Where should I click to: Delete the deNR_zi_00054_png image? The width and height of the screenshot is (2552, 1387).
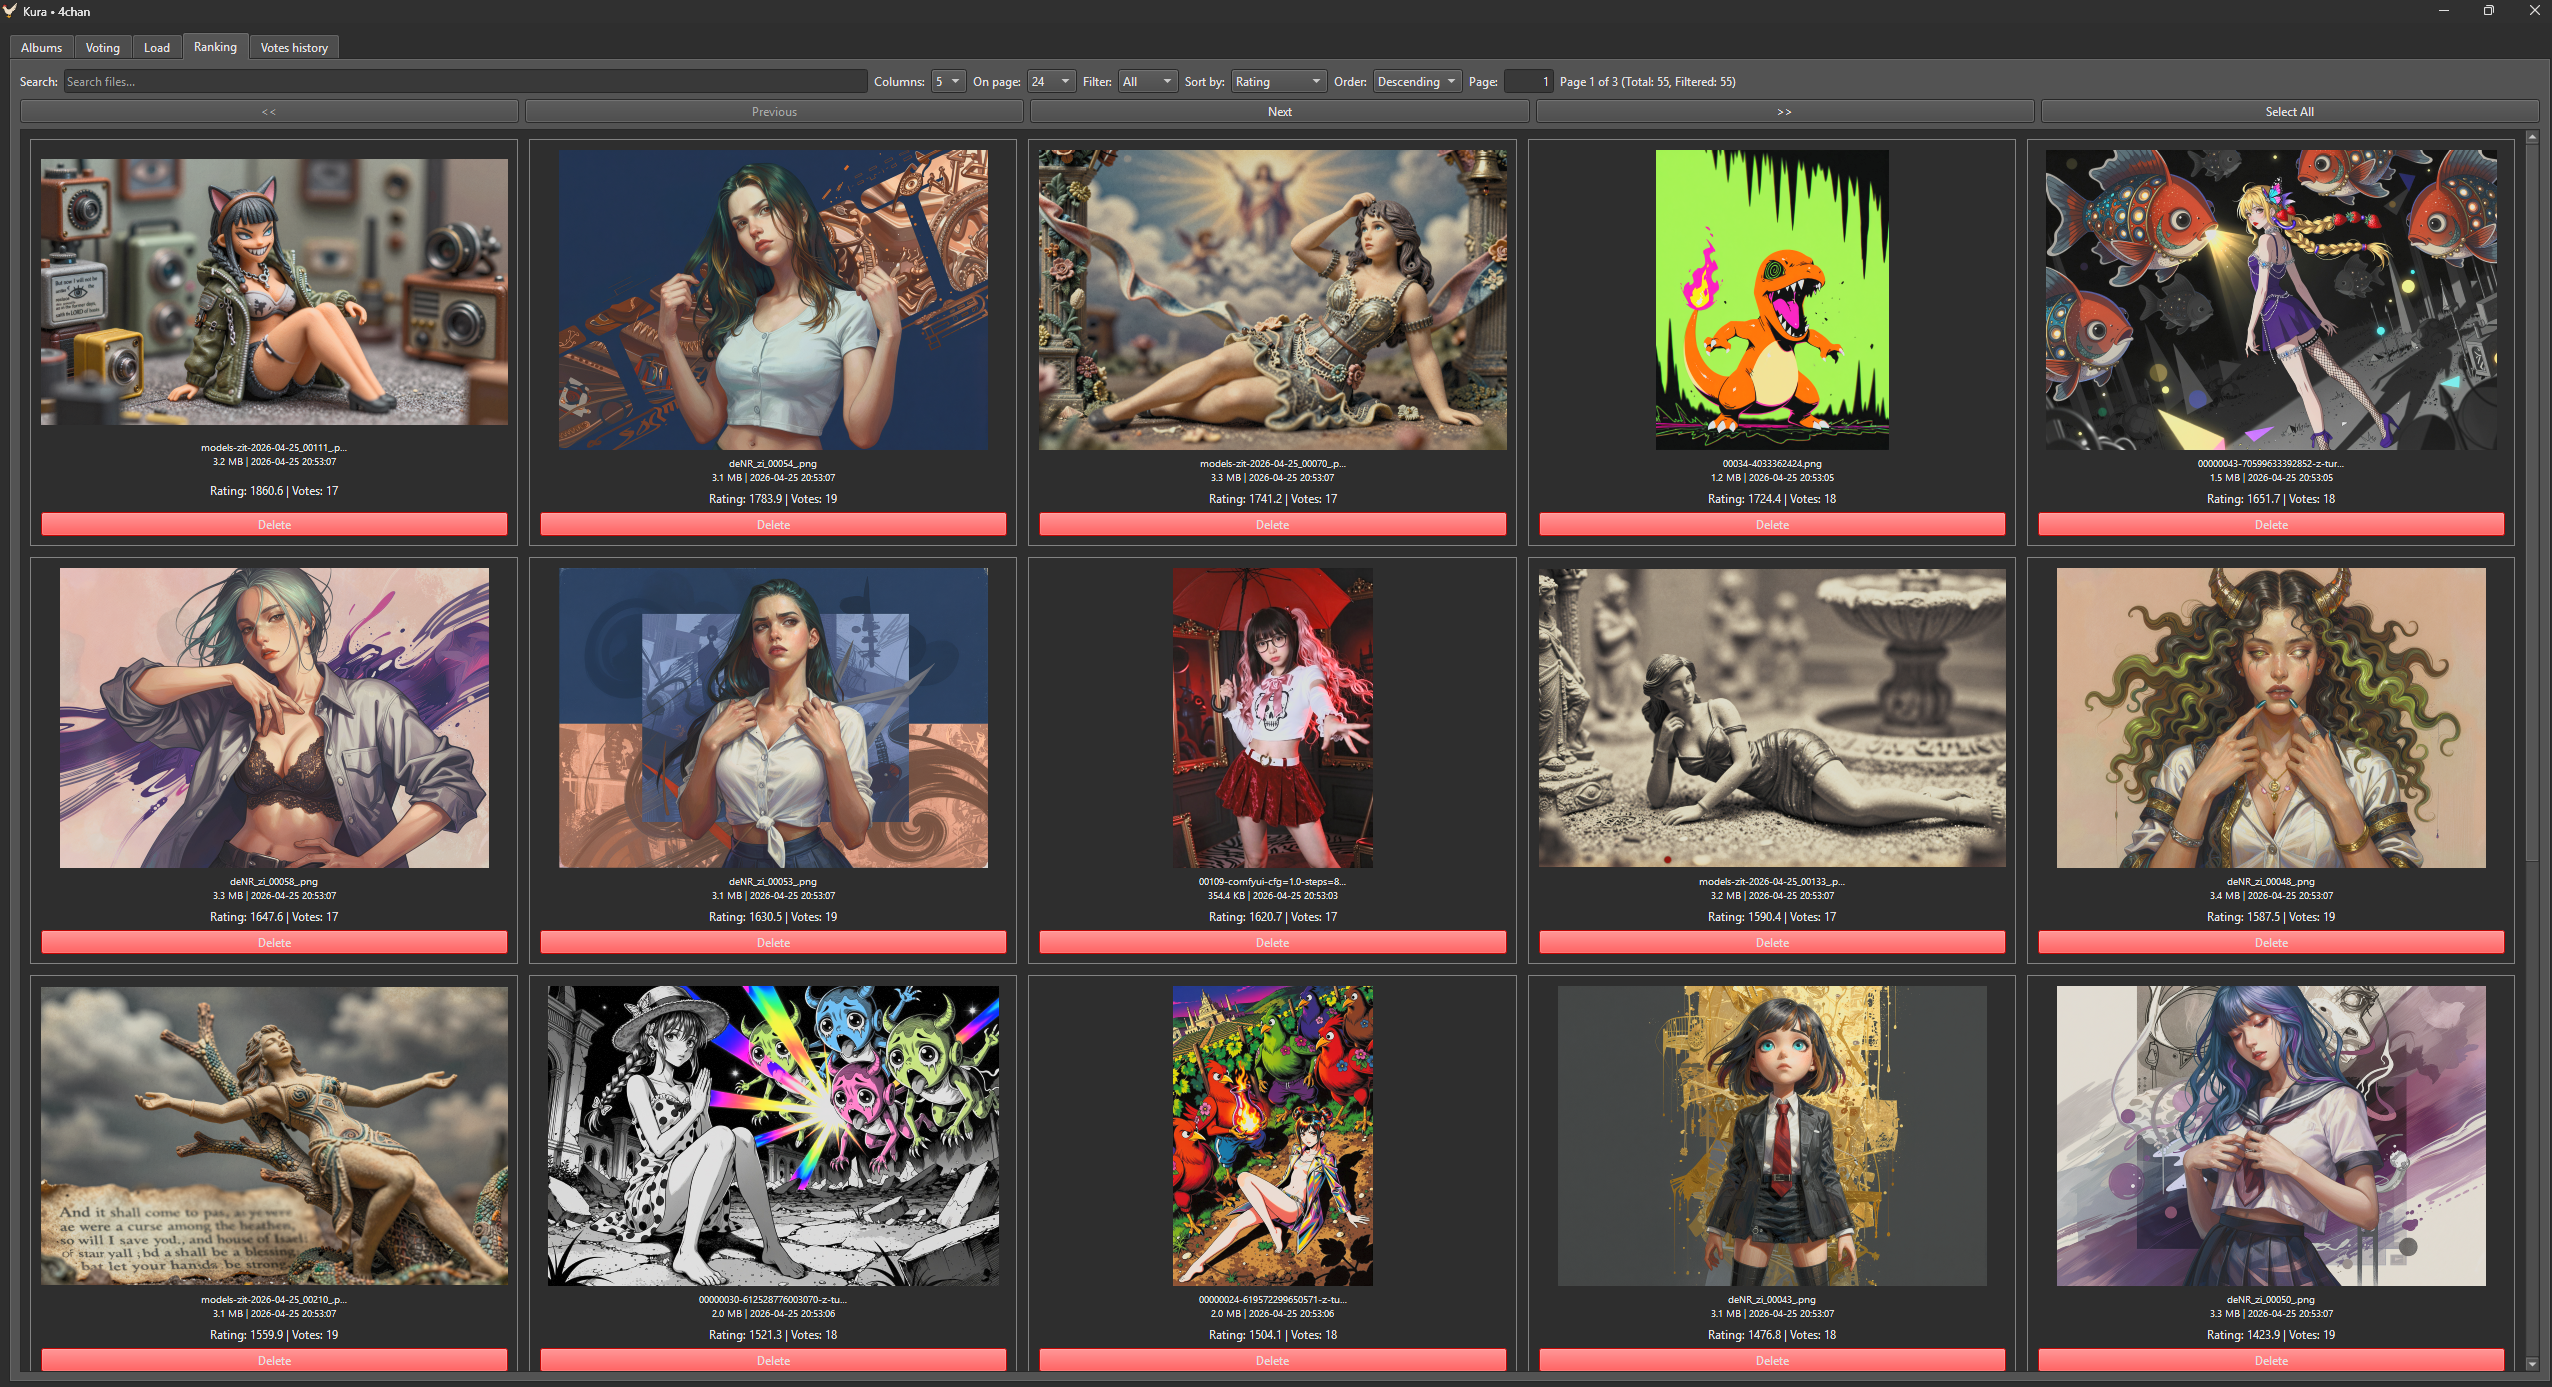coord(773,525)
